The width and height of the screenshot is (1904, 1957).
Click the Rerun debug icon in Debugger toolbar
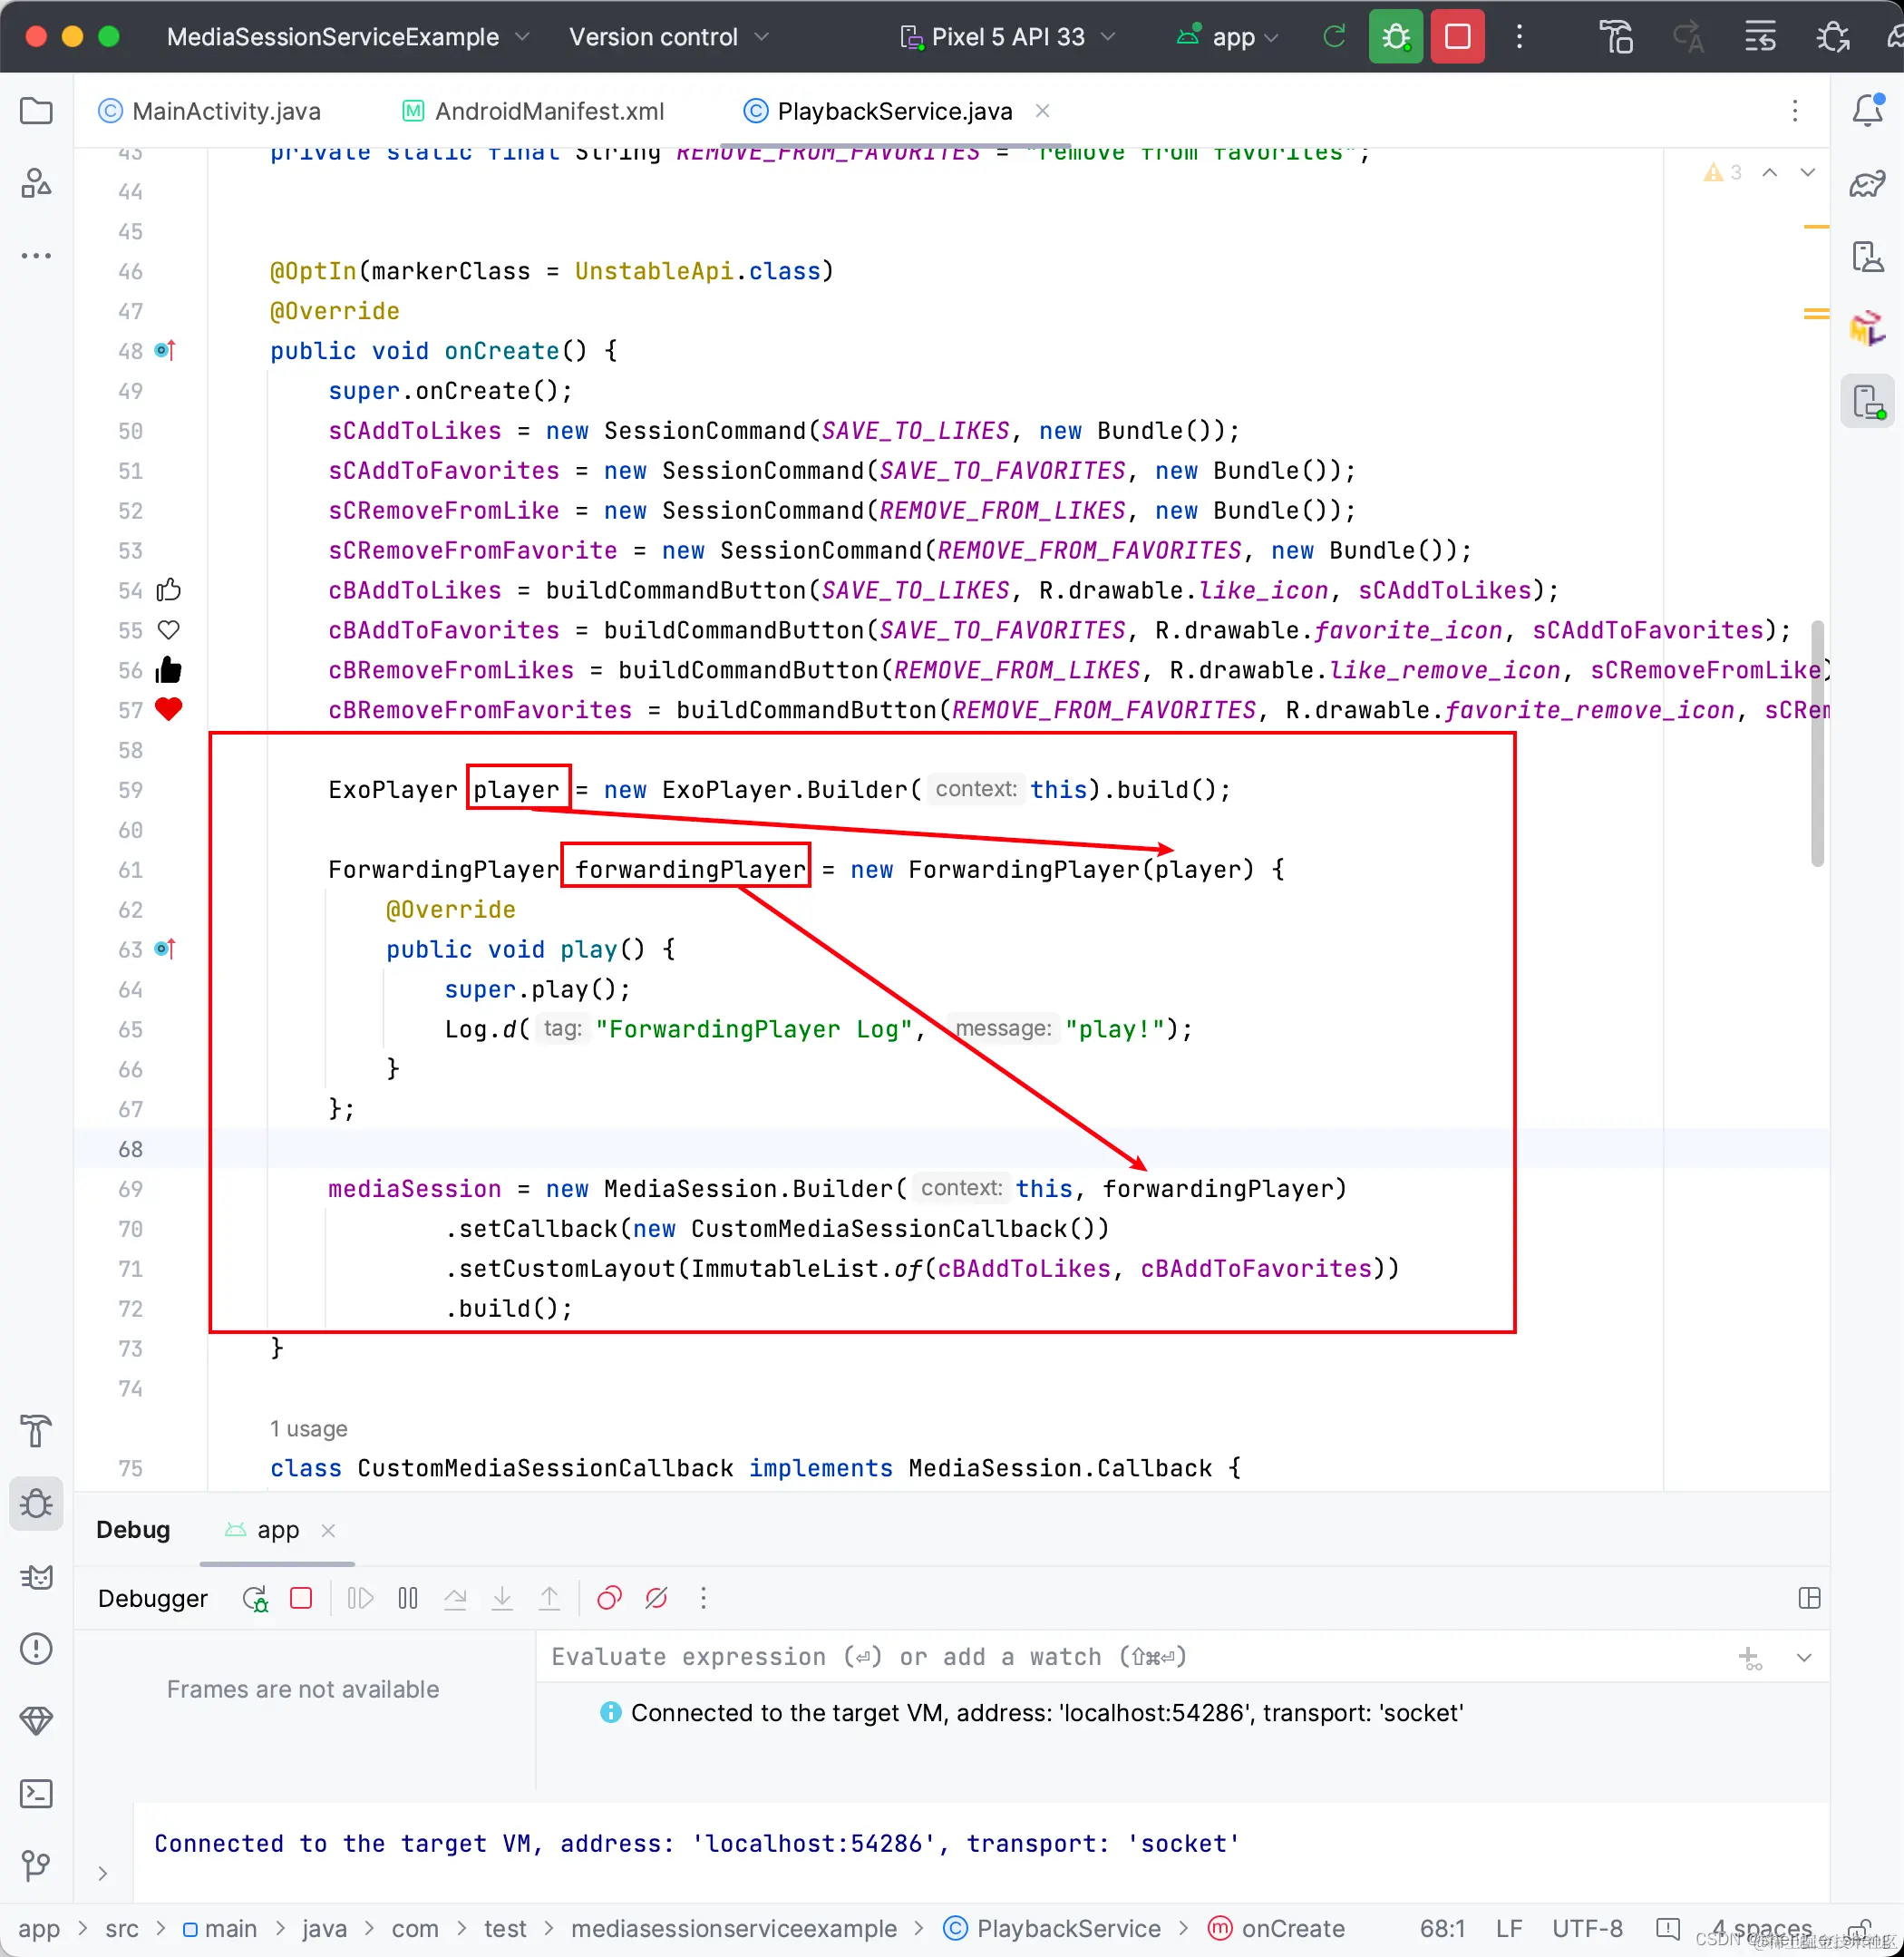pyautogui.click(x=255, y=1598)
